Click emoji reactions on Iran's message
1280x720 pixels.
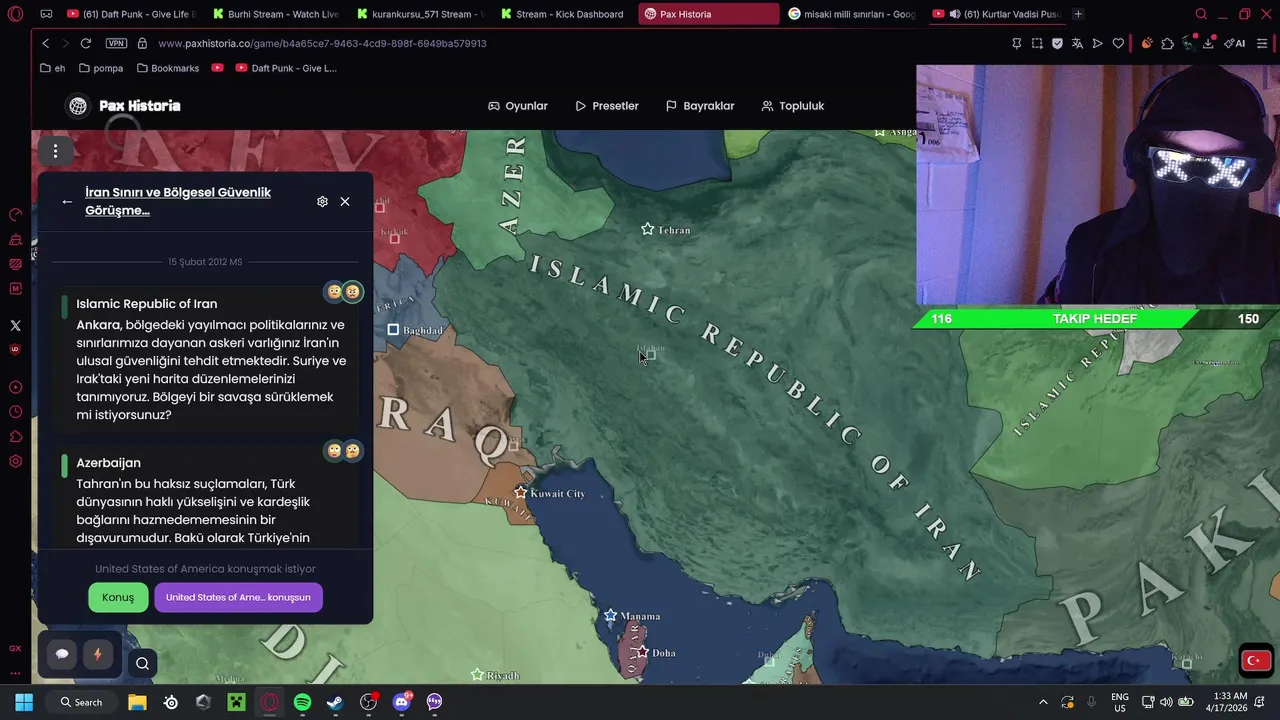coord(343,291)
